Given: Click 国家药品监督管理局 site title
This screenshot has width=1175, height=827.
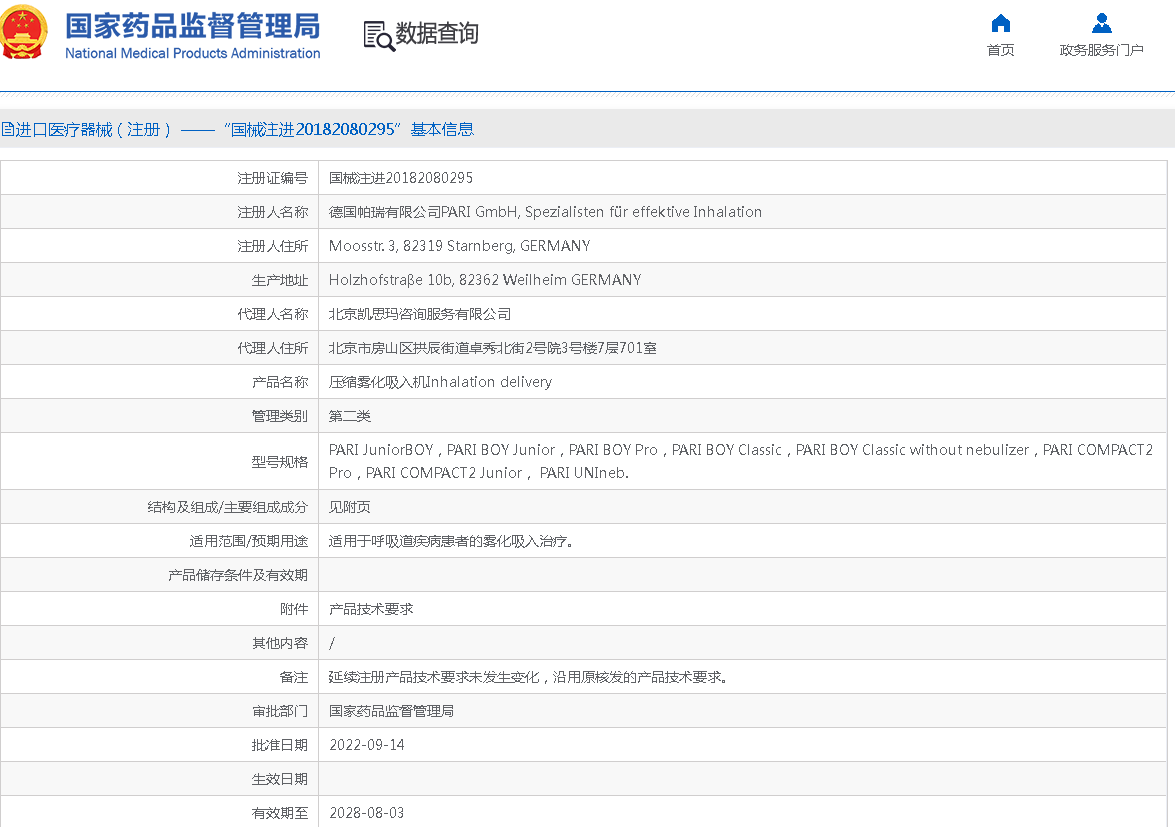Looking at the screenshot, I should (193, 26).
